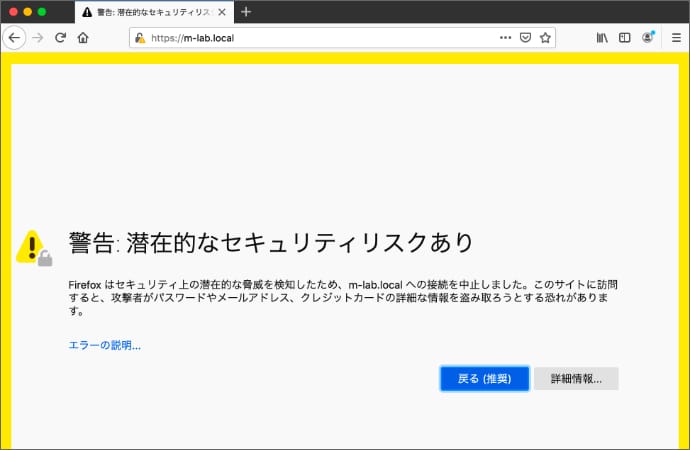Close the security warning tab
690x450 pixels.
[x=220, y=12]
